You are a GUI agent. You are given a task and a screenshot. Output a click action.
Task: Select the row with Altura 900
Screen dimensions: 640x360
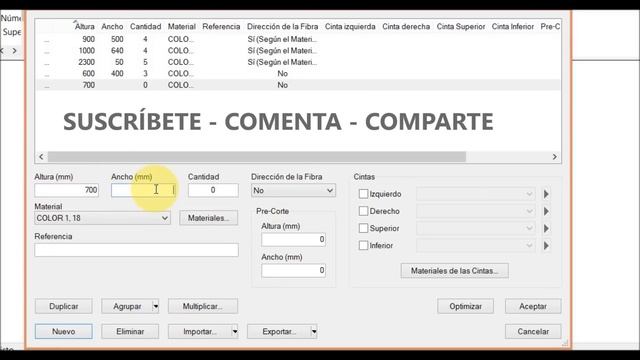point(298,39)
